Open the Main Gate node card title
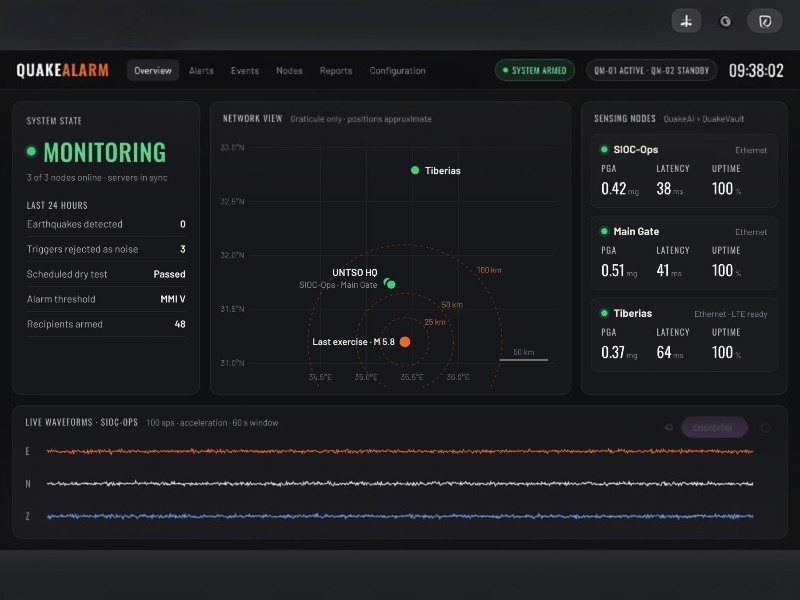800x600 pixels. coord(636,231)
